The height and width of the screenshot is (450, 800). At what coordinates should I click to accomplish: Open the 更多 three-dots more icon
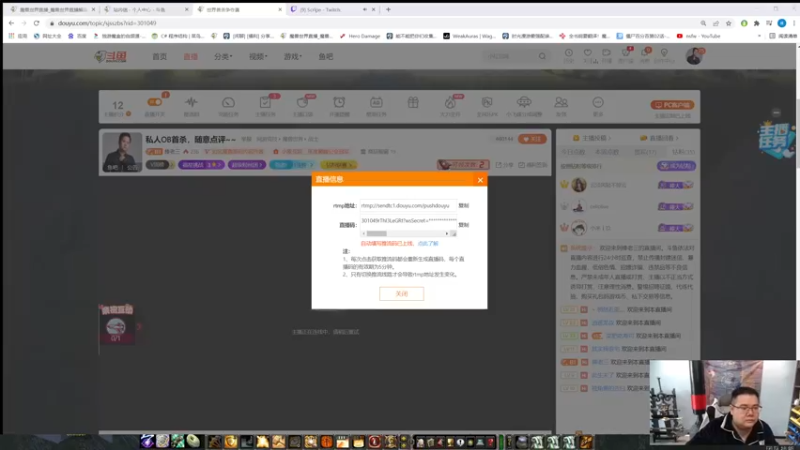(598, 103)
